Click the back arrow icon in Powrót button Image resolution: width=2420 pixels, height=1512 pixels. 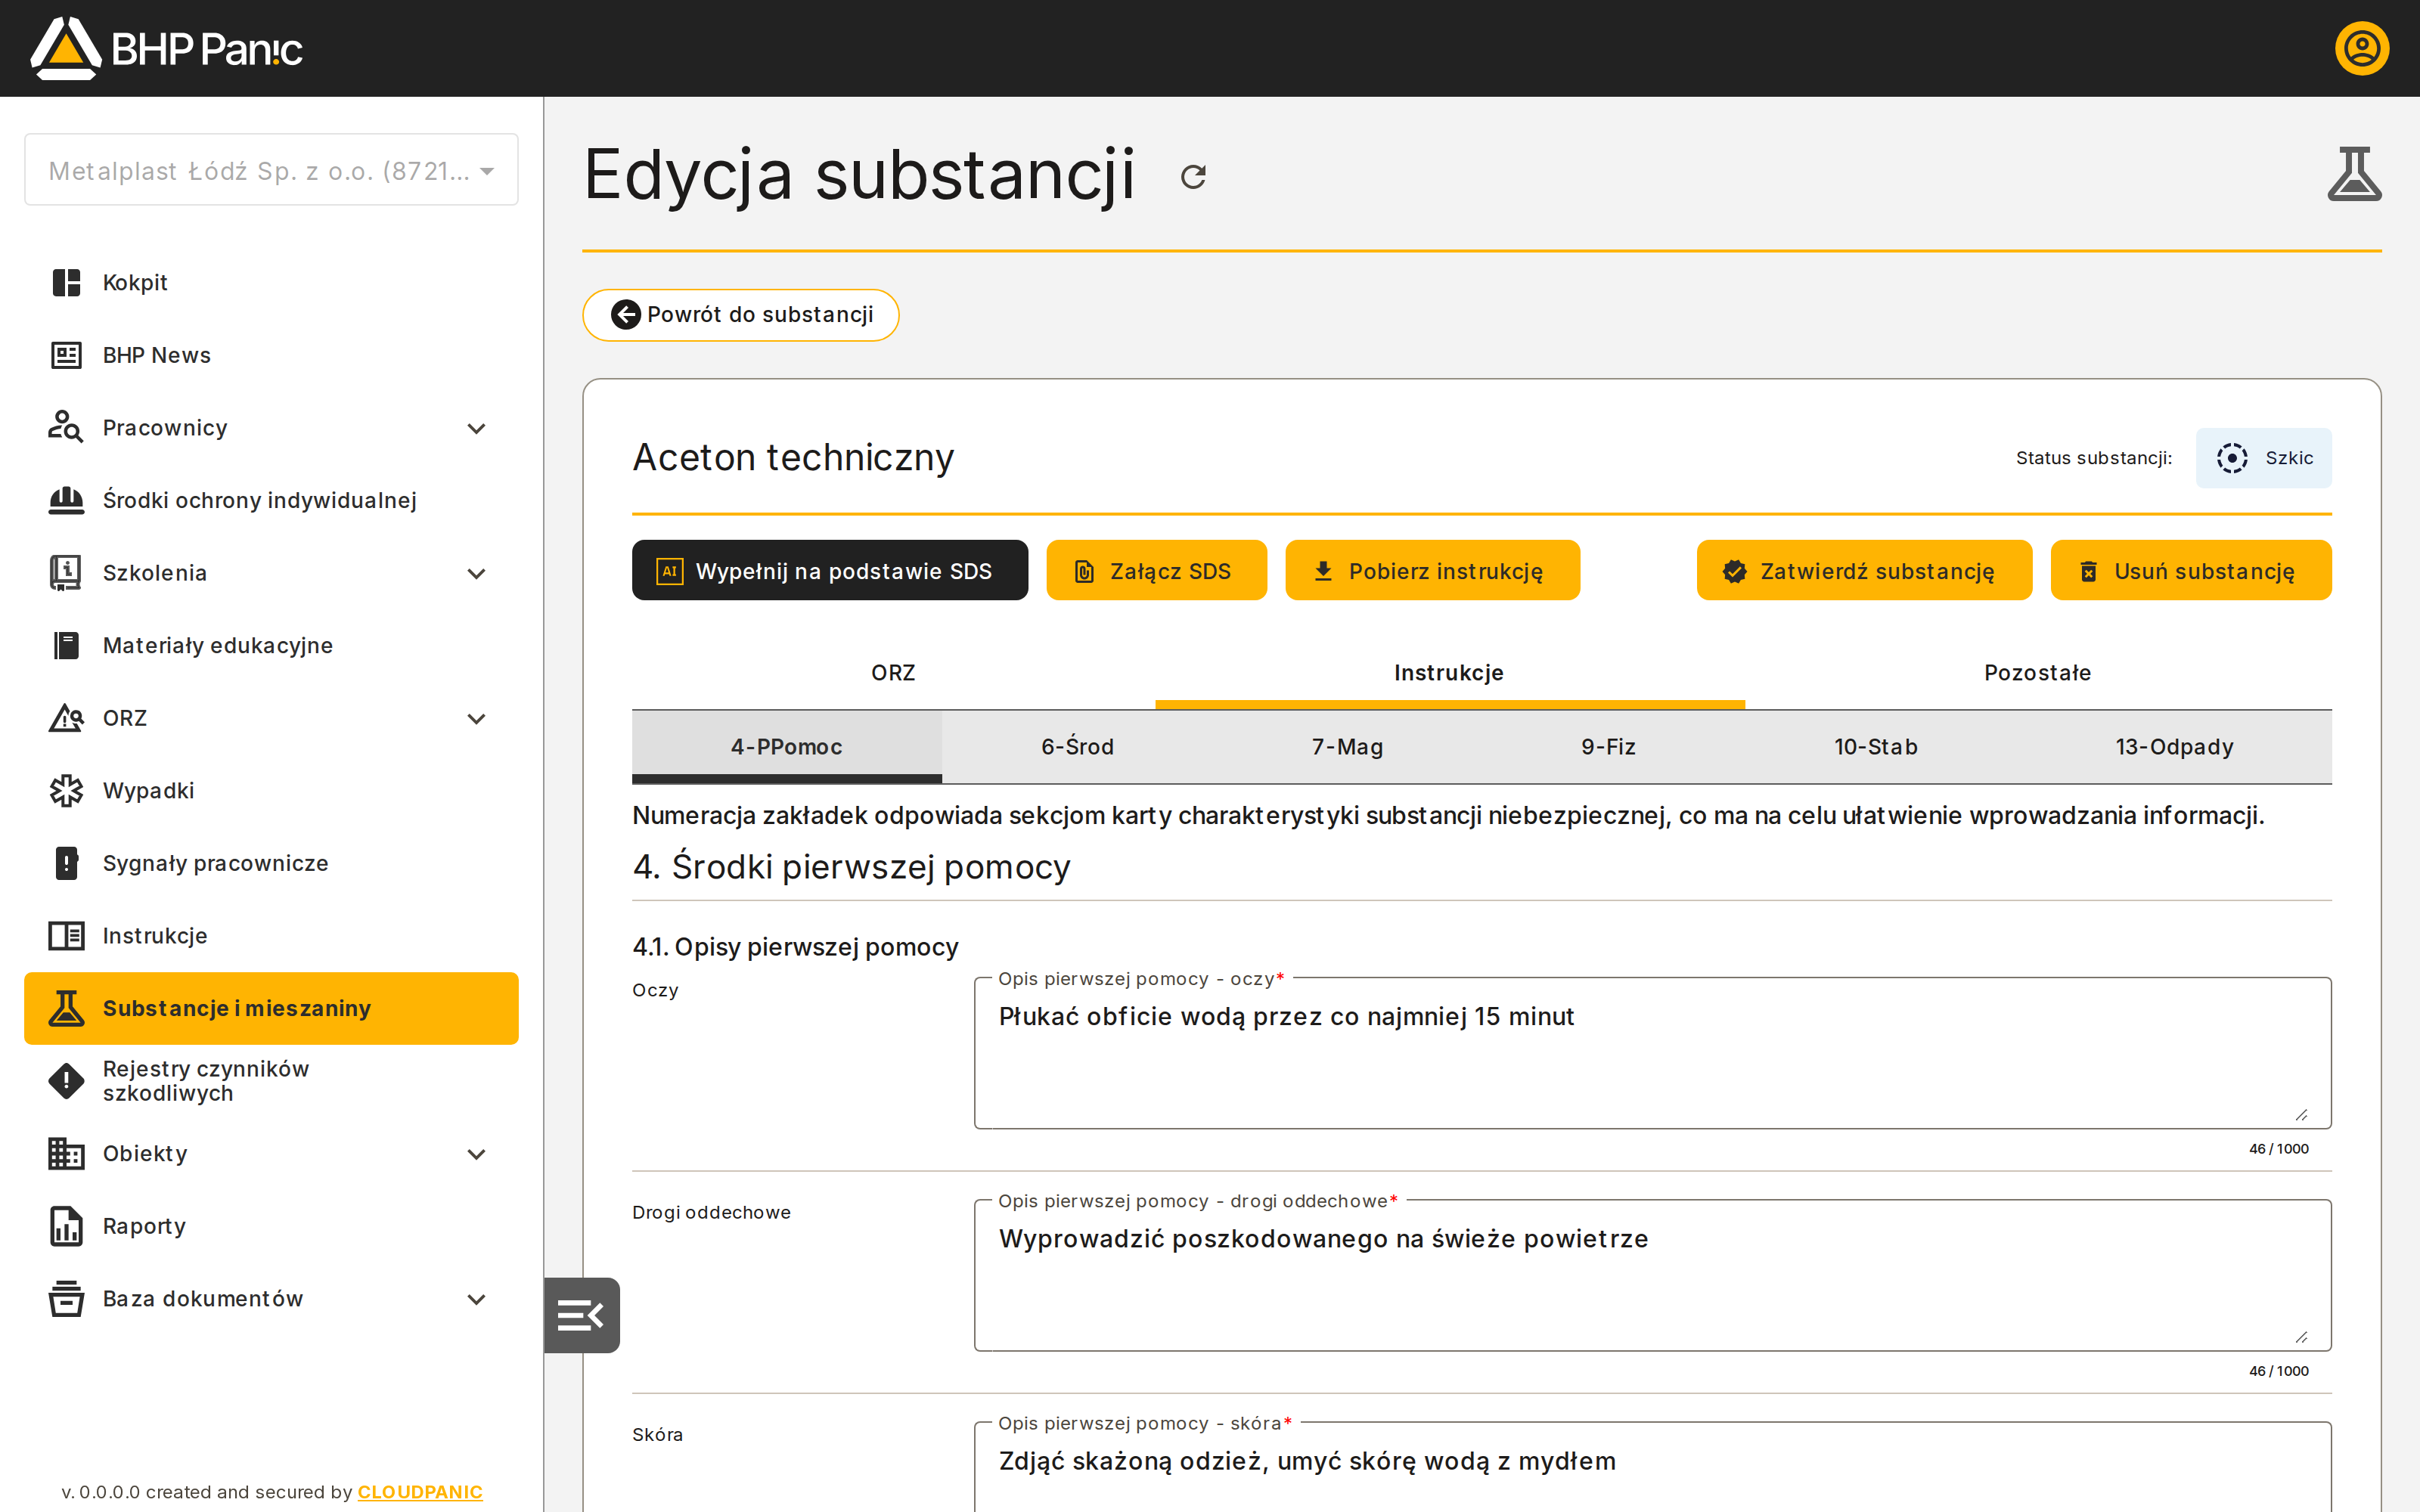pos(625,315)
